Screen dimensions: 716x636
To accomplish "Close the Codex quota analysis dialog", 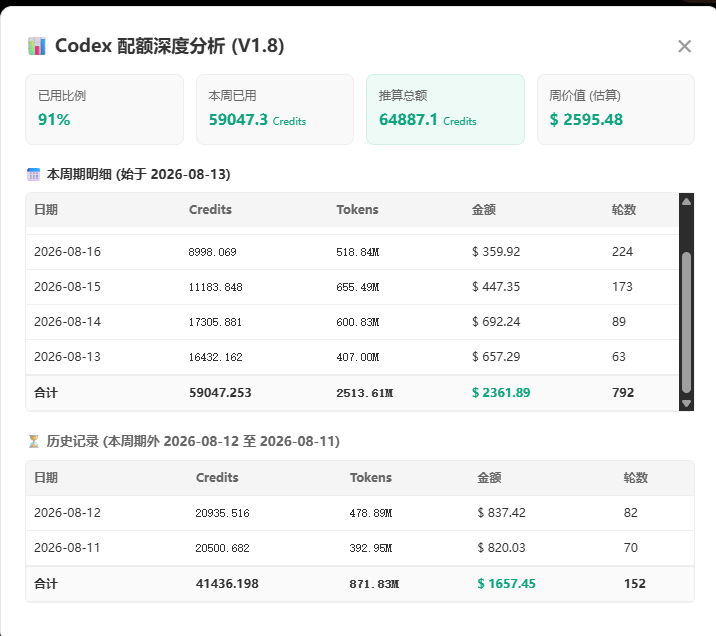I will [684, 46].
